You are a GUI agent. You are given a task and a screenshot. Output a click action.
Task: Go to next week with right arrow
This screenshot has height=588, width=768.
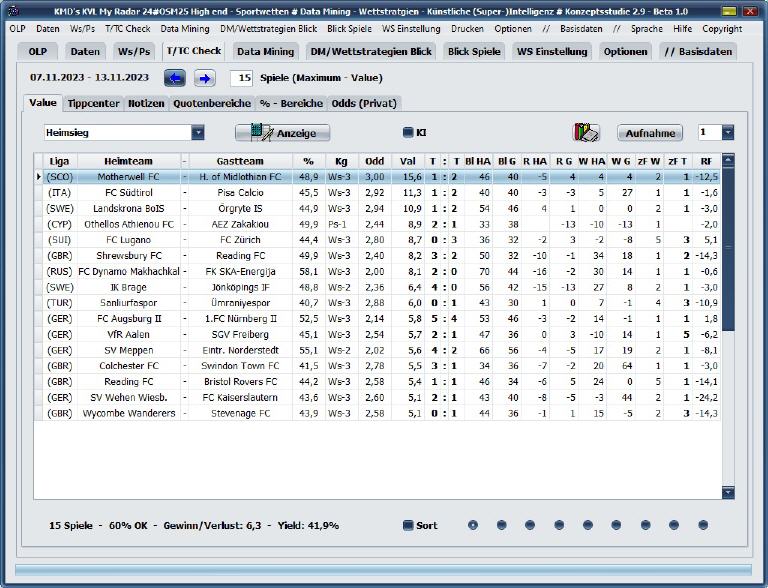click(205, 78)
